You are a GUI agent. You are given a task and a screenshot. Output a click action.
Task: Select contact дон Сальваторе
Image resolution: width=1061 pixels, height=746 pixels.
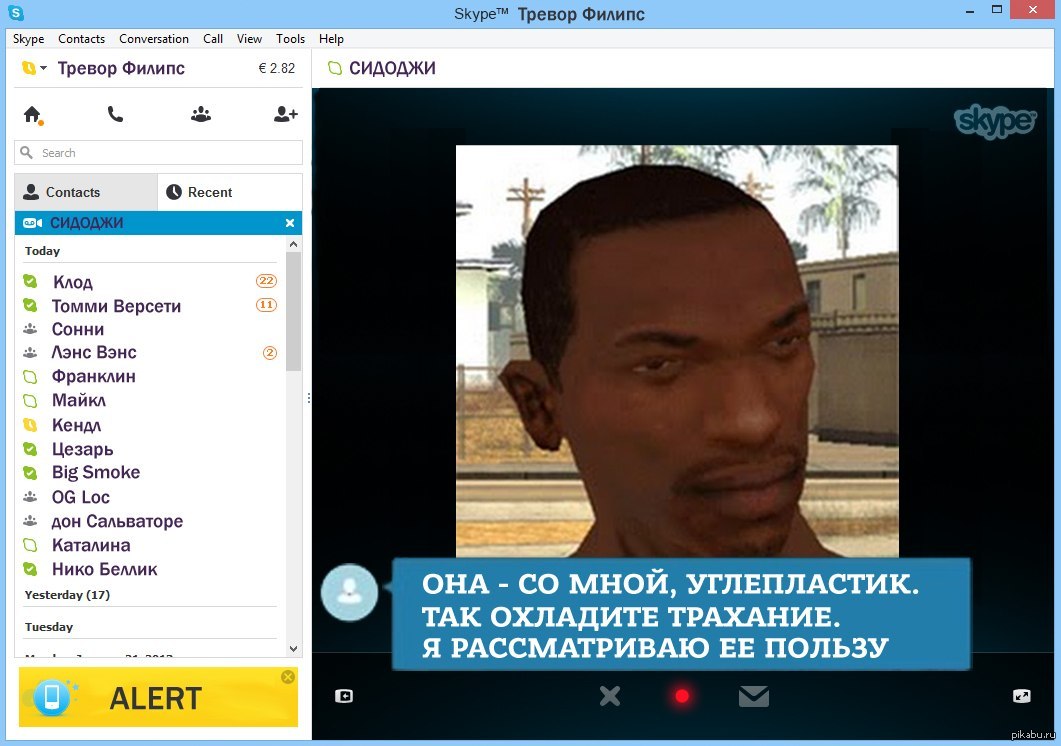point(117,521)
